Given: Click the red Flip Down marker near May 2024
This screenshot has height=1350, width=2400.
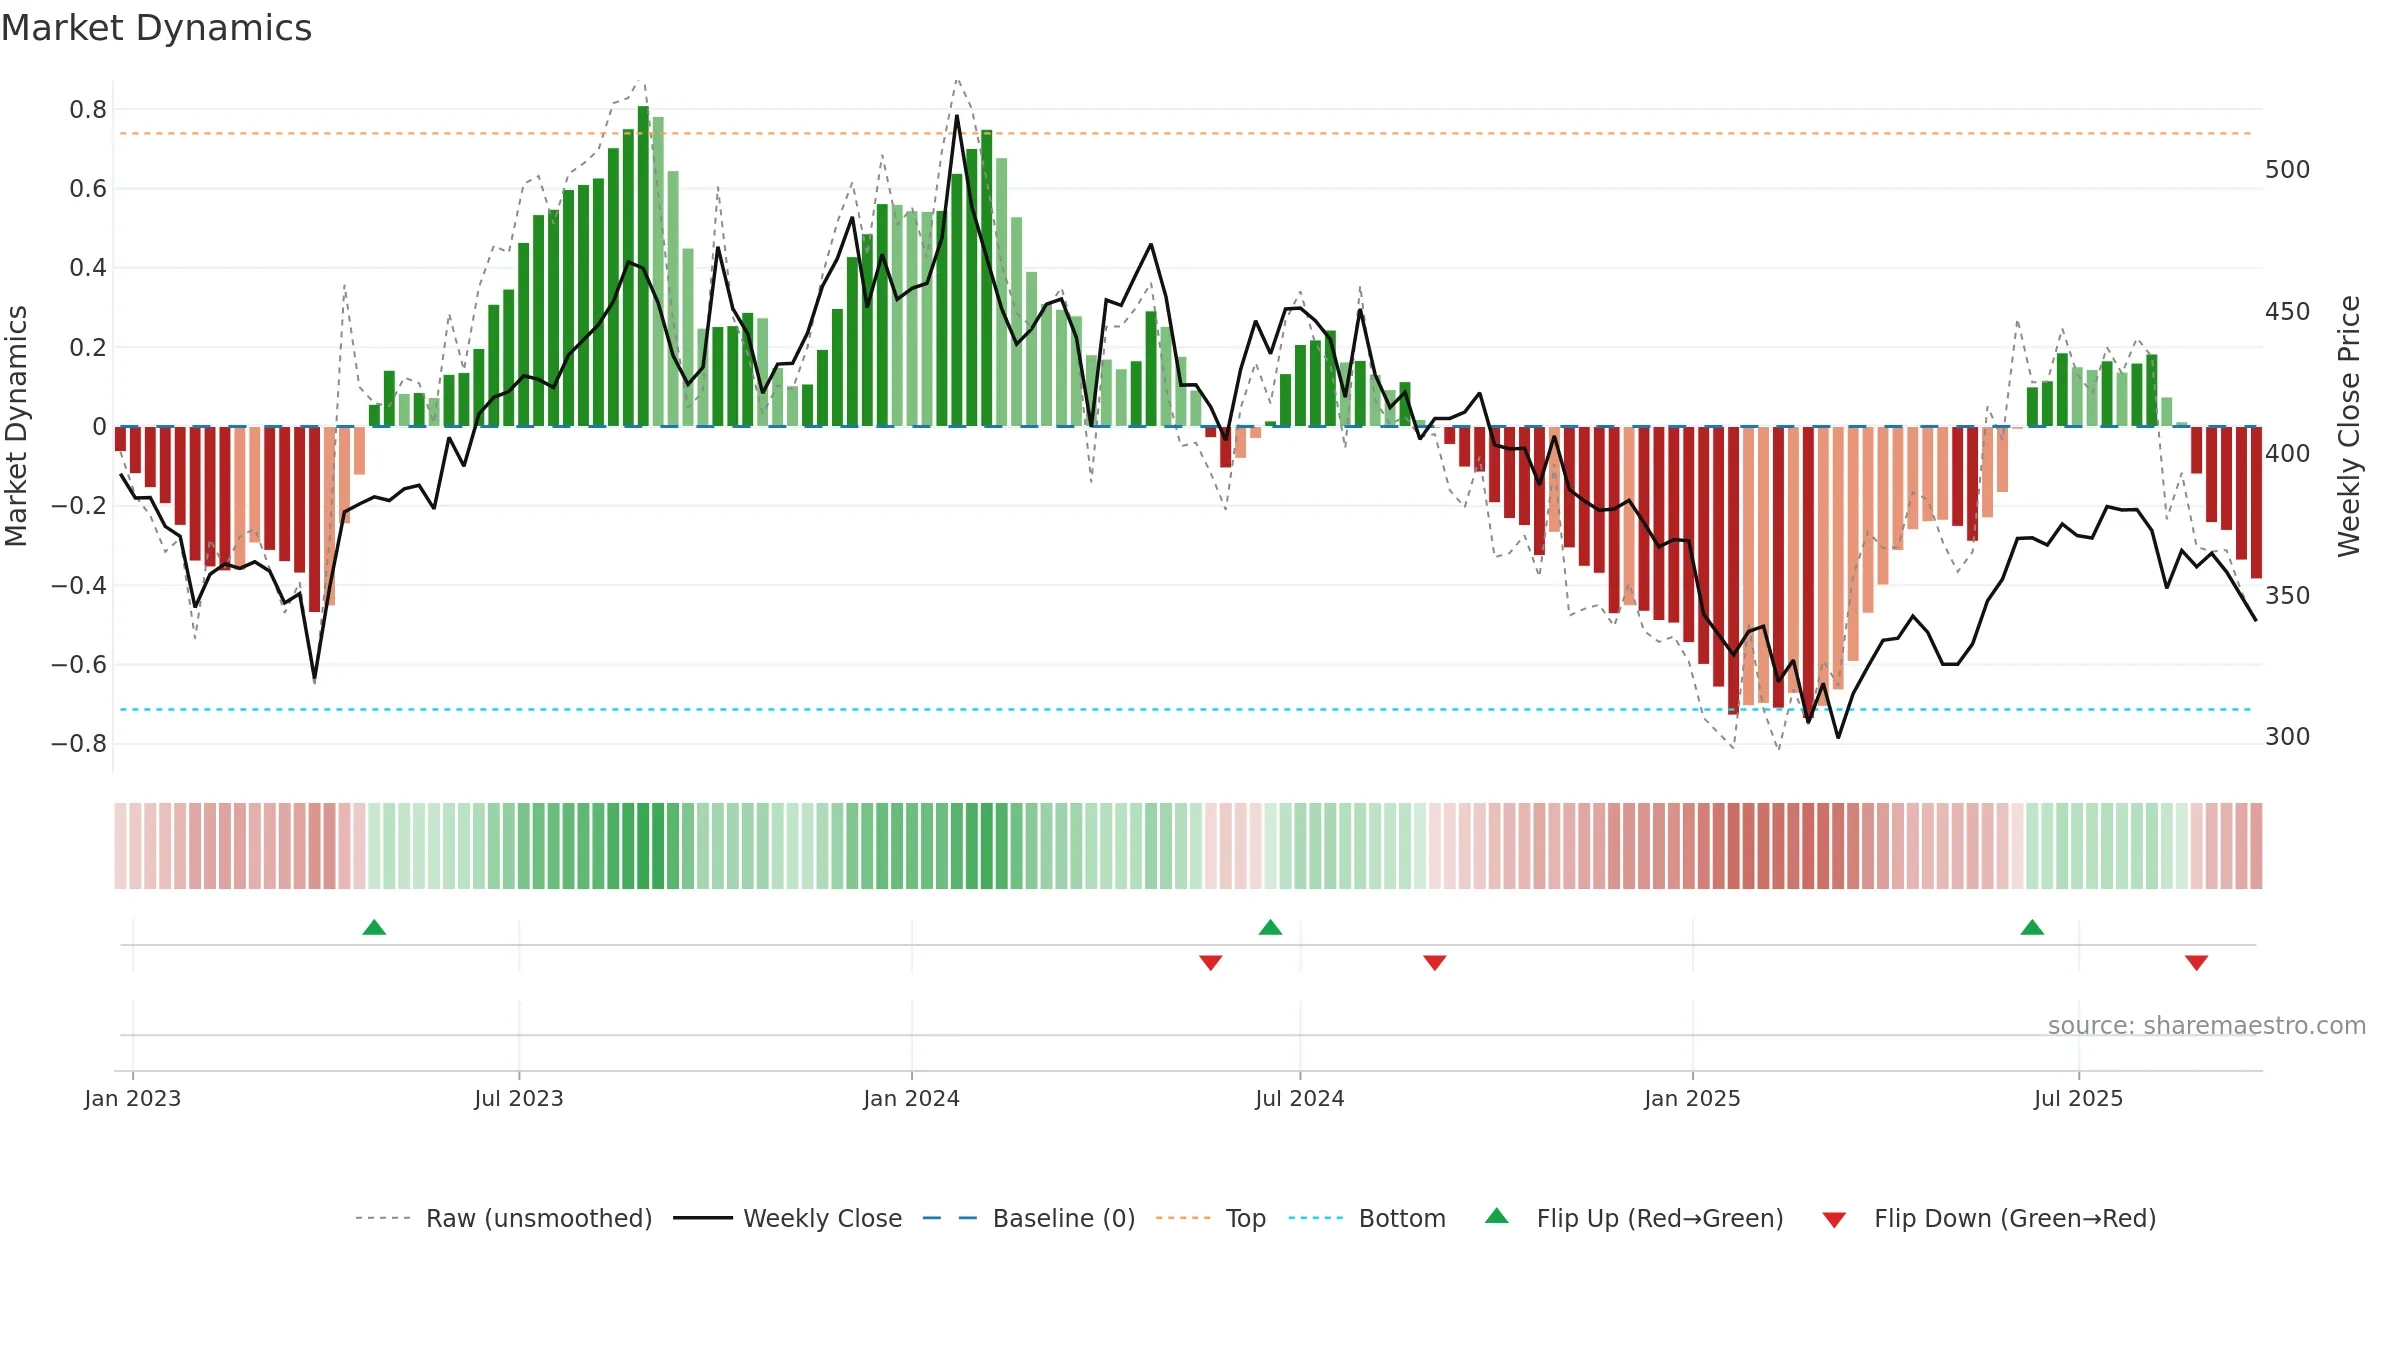Looking at the screenshot, I should (1210, 962).
